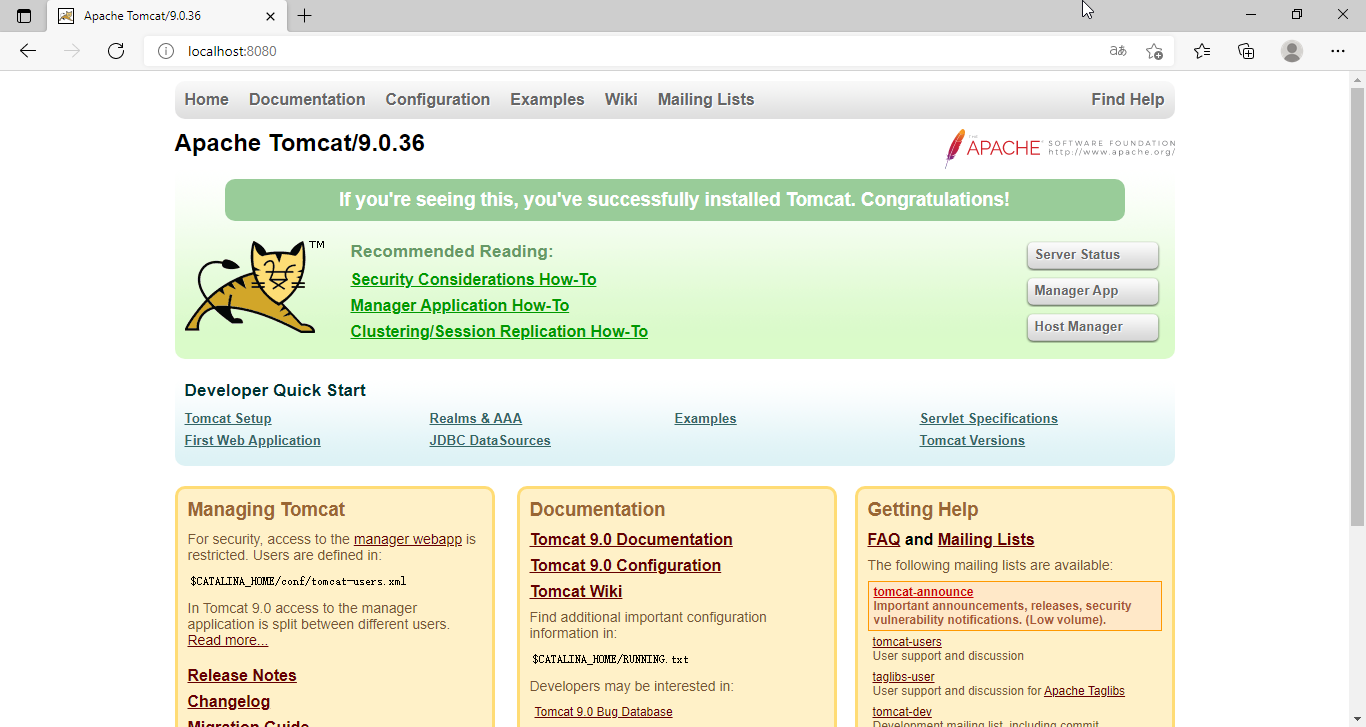1366x727 pixels.
Task: Open the Favorites list icon
Action: 1202,51
